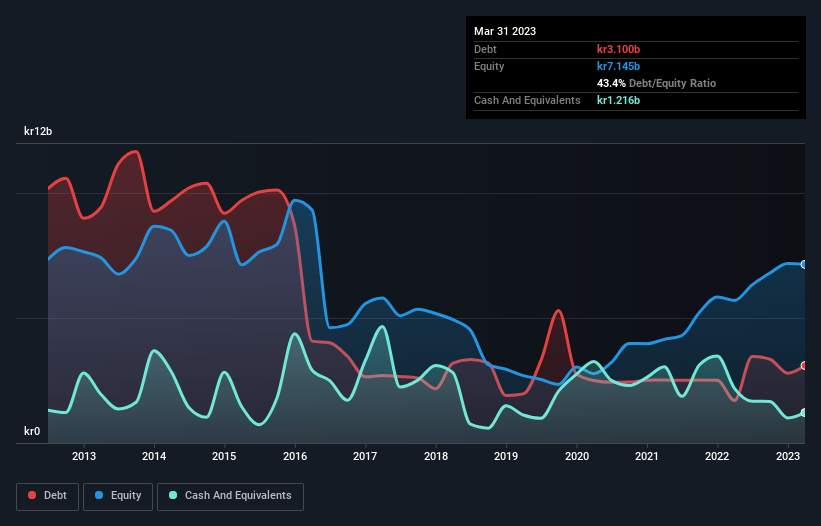This screenshot has width=821, height=526.
Task: Click the teal Cash end marker dot
Action: (804, 413)
